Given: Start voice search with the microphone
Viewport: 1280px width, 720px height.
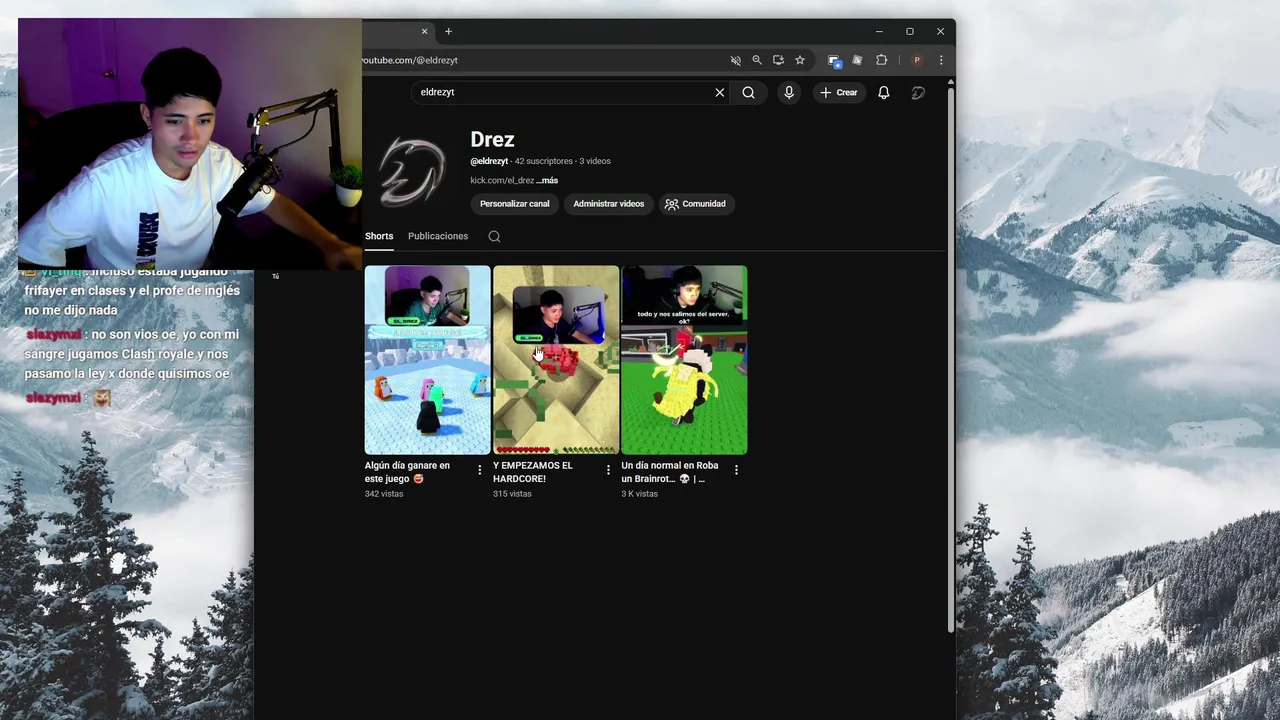Looking at the screenshot, I should point(789,92).
